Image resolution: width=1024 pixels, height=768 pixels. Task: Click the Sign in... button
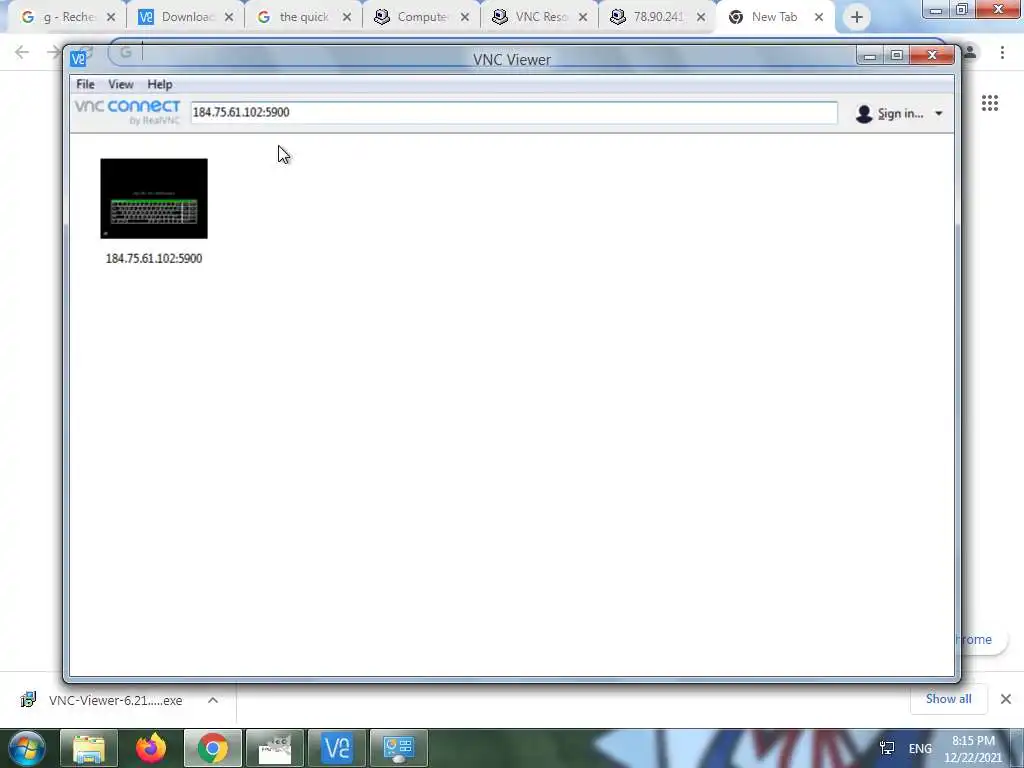[900, 114]
